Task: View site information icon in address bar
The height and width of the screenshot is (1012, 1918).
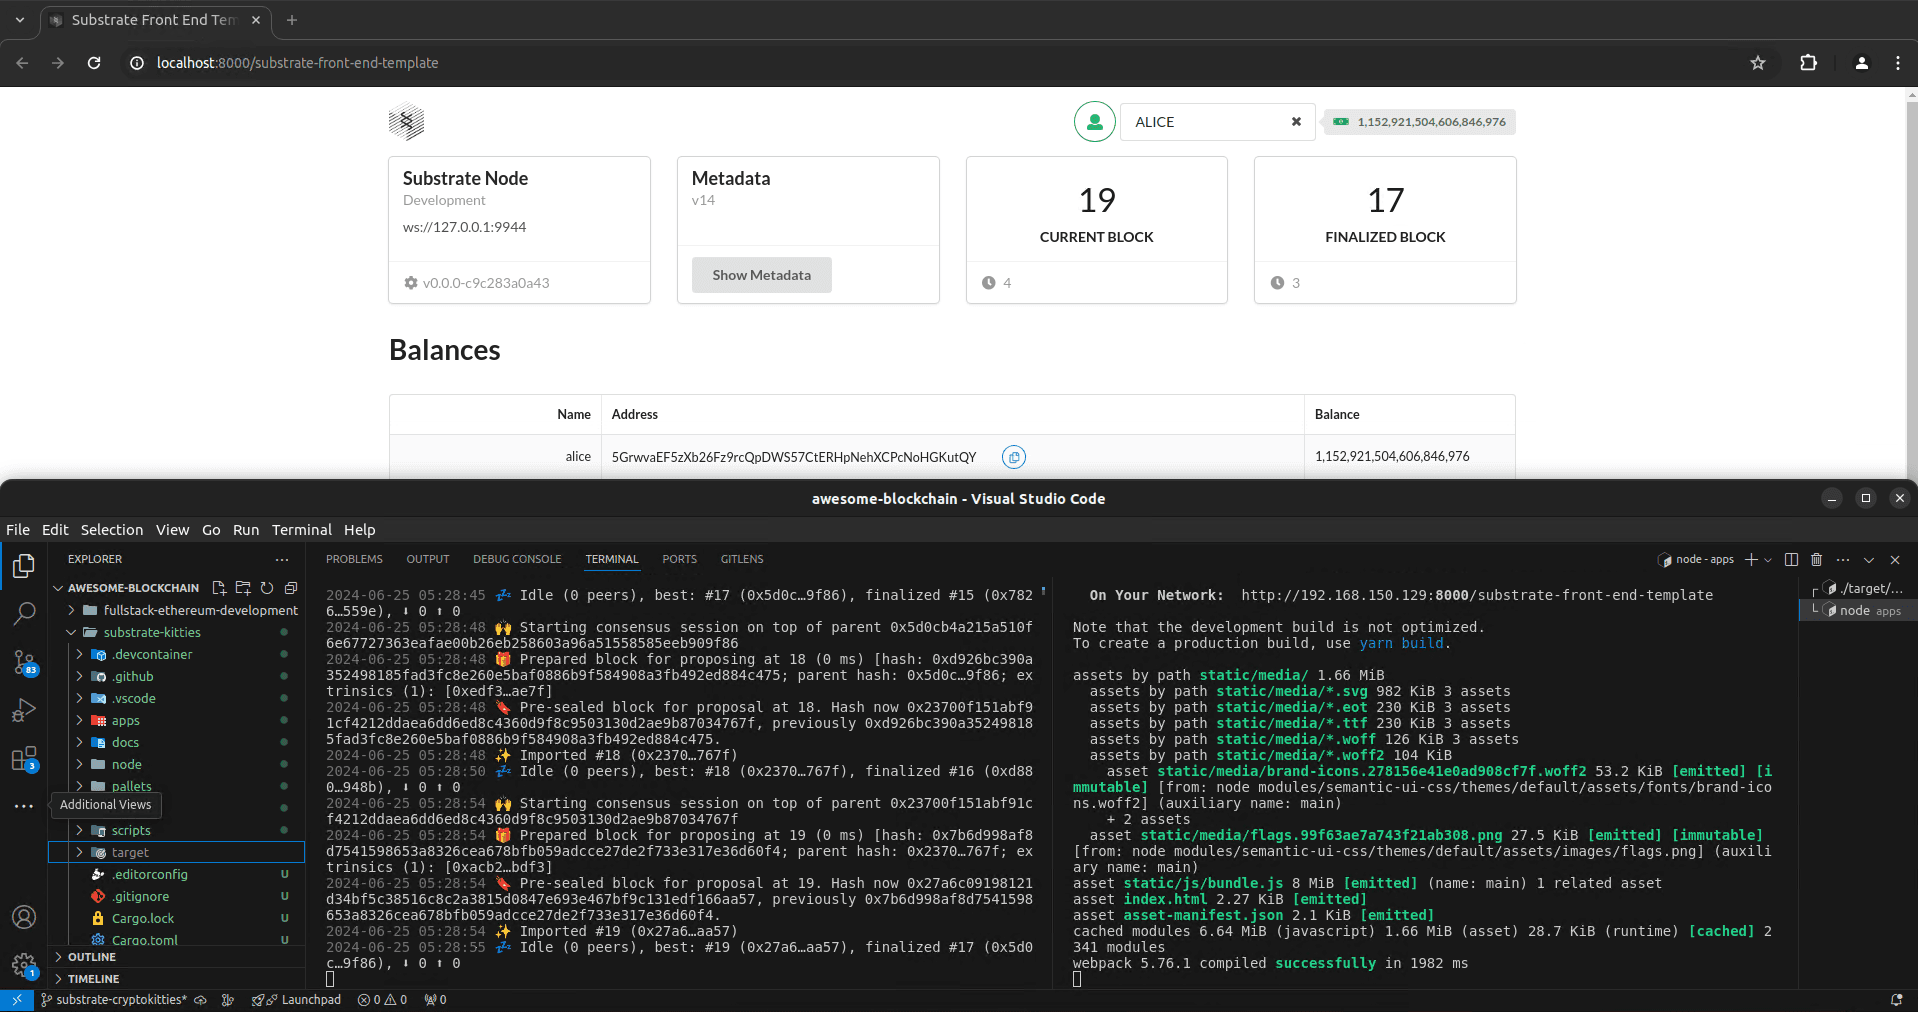Action: click(137, 63)
